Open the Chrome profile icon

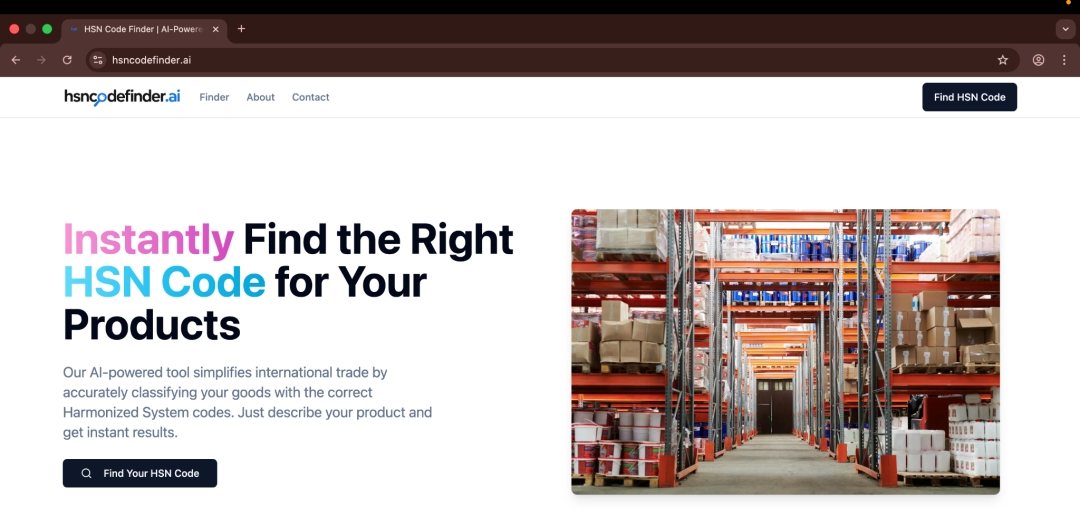(x=1038, y=60)
